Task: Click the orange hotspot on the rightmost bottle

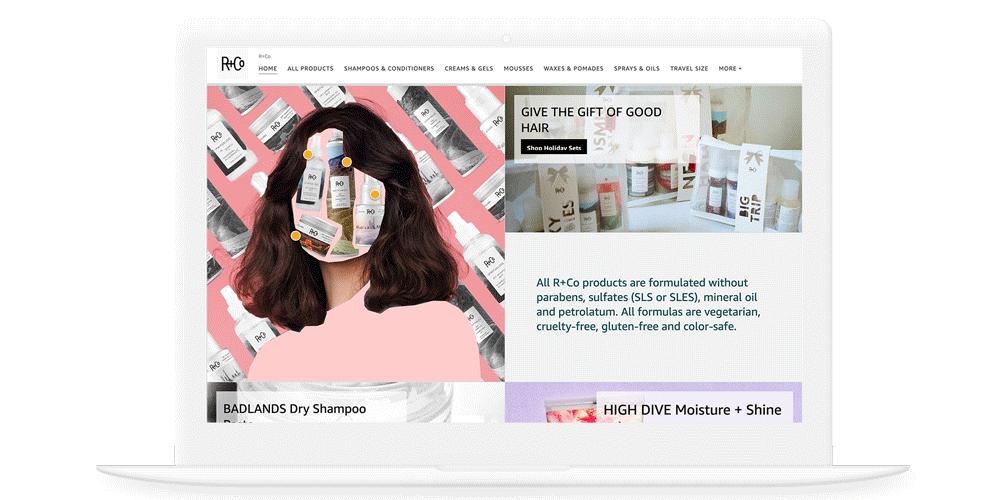Action: click(x=376, y=194)
